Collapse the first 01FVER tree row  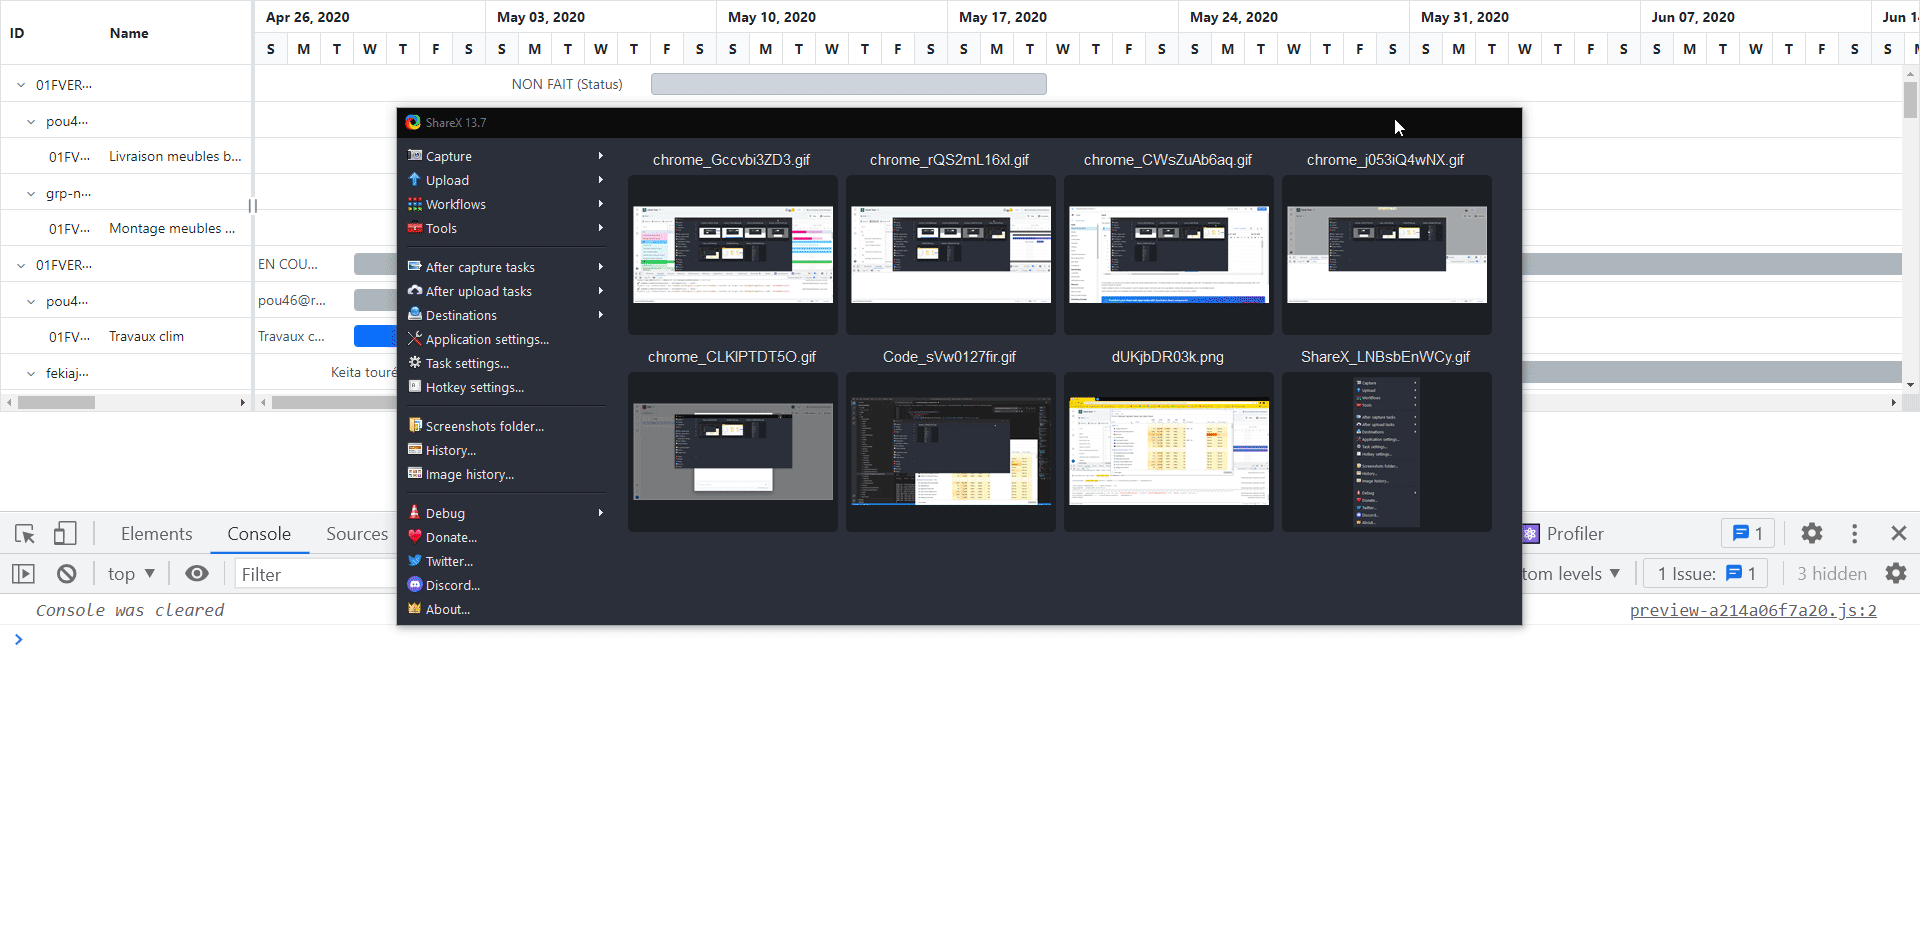tap(21, 85)
